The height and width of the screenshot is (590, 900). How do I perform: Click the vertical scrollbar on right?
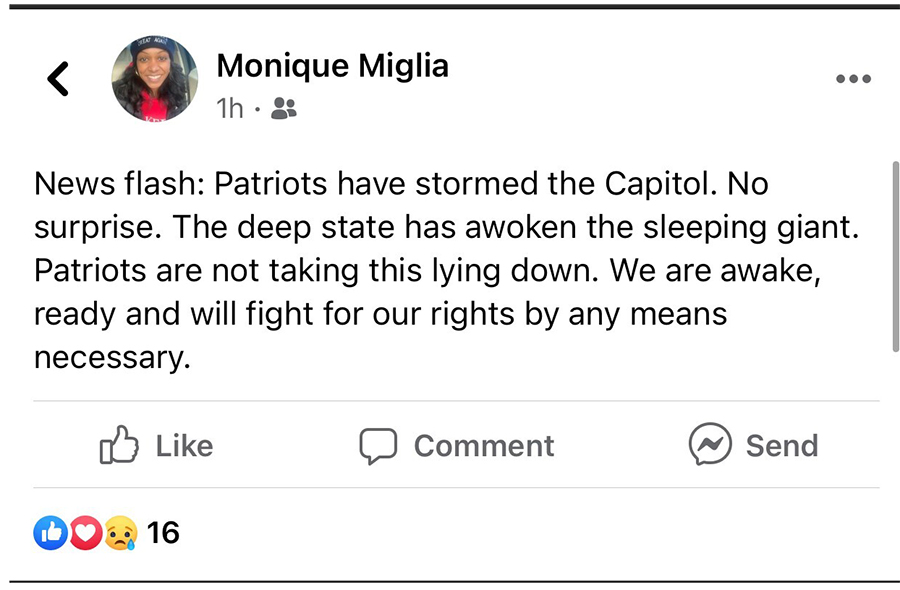(x=893, y=255)
